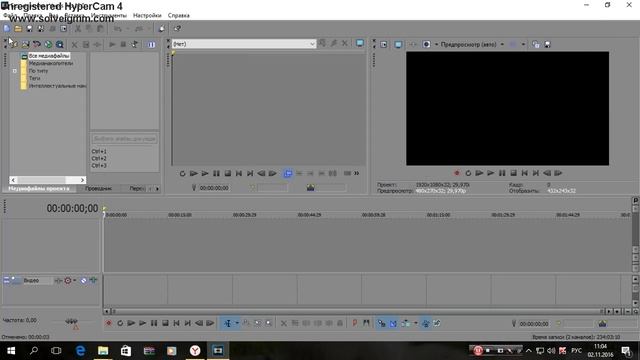Click the Import Media icon in the Project Media toolbar
This screenshot has width=640, height=360.
14,44
